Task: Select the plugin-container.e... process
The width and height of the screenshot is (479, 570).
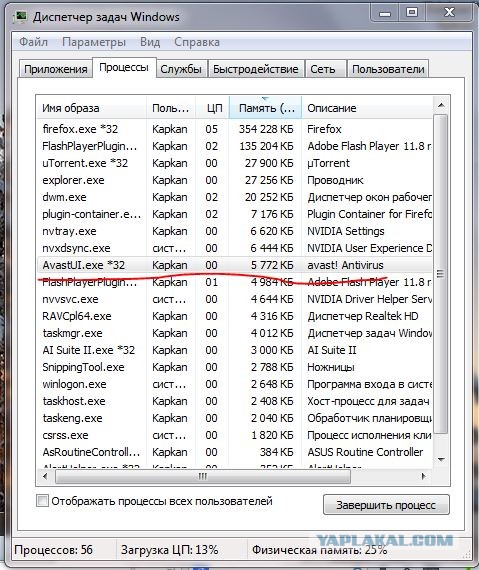Action: click(234, 214)
